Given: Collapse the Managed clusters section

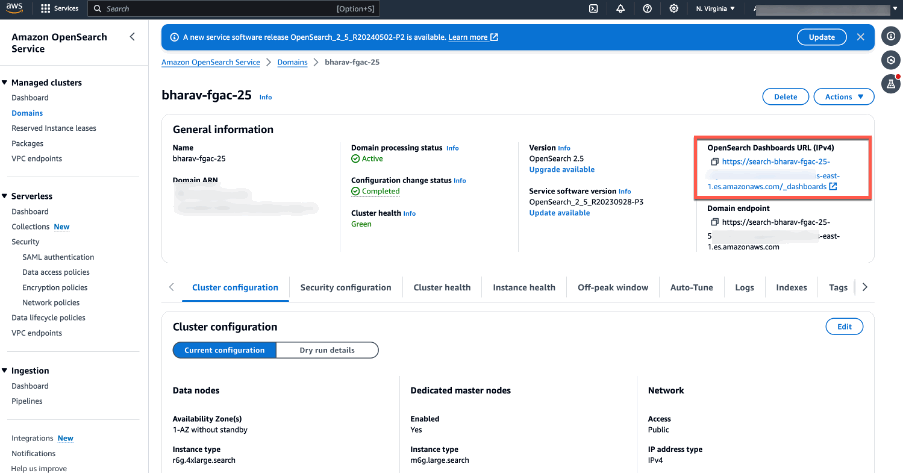Looking at the screenshot, I should pos(5,82).
